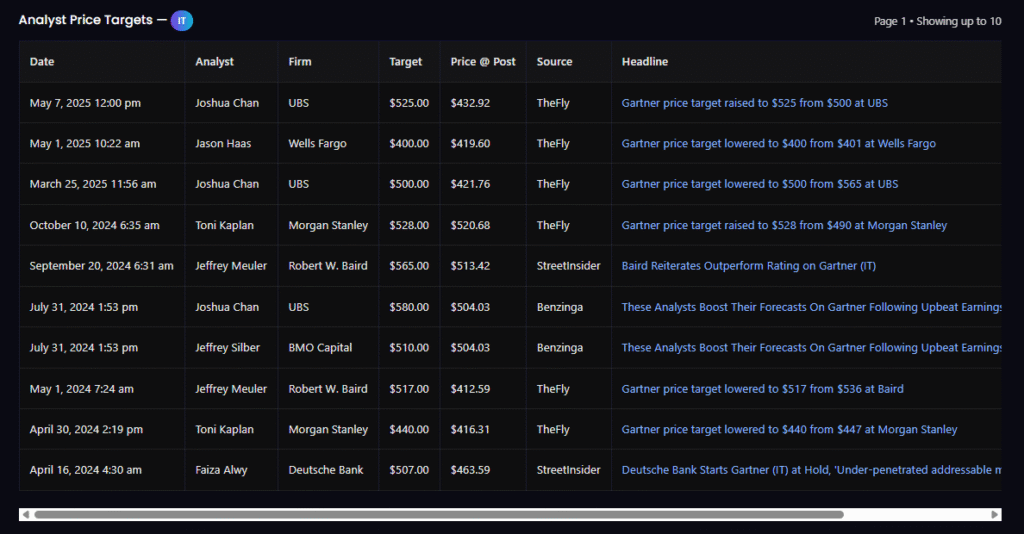1024x534 pixels.
Task: Open Morgan Stanley $528 target raised headline
Action: pyautogui.click(x=784, y=225)
